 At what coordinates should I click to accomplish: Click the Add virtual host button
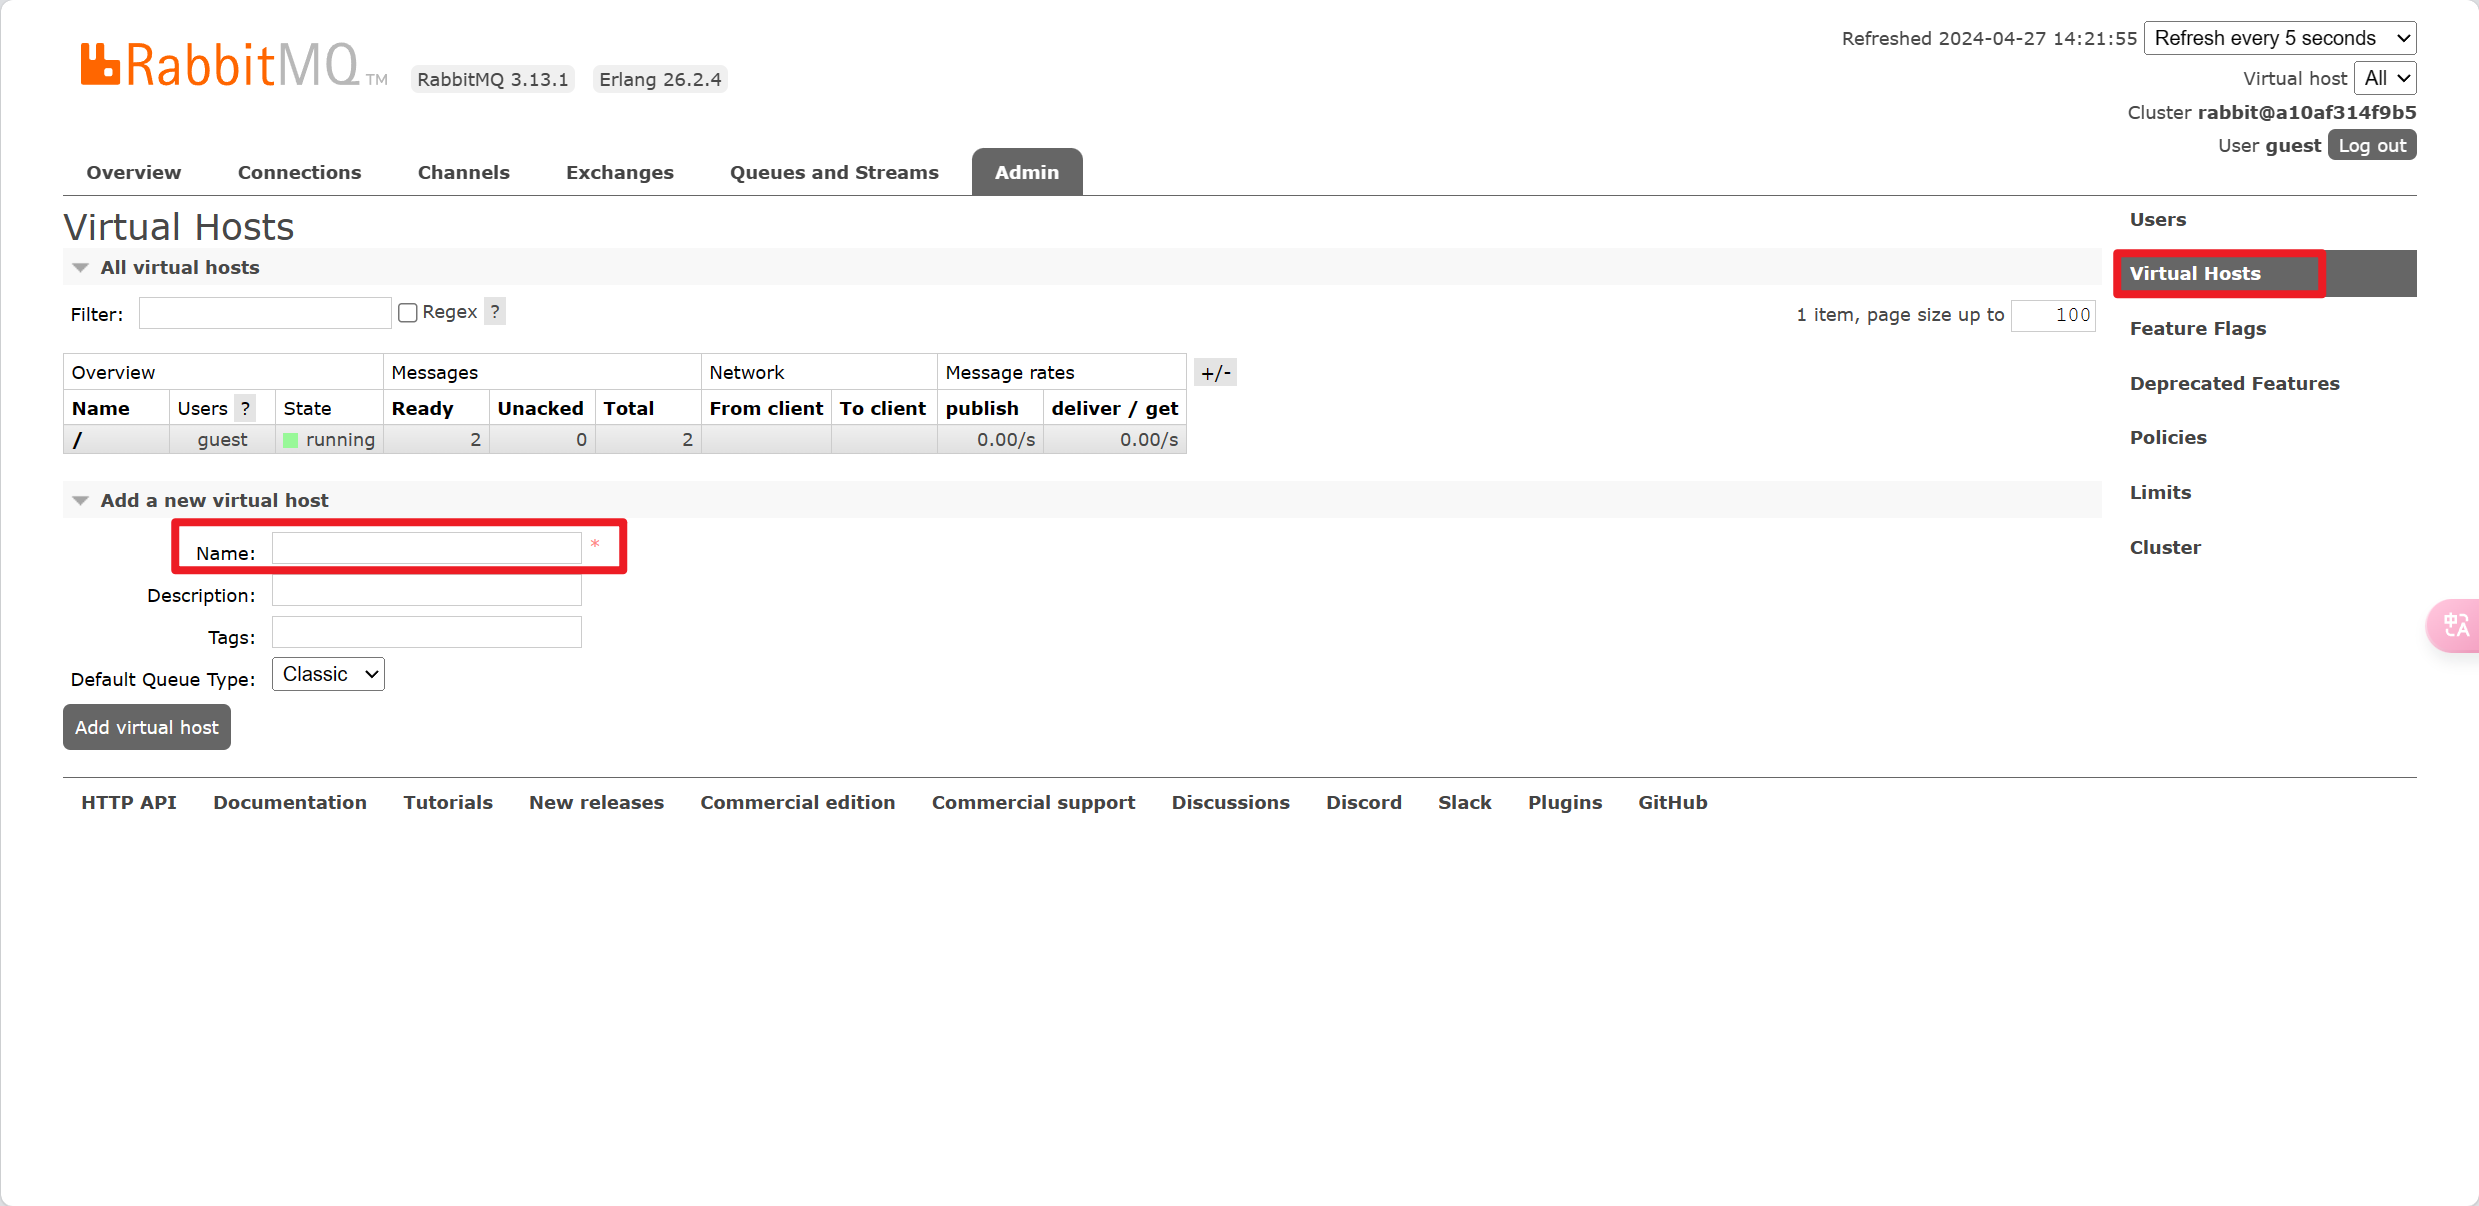[x=147, y=727]
